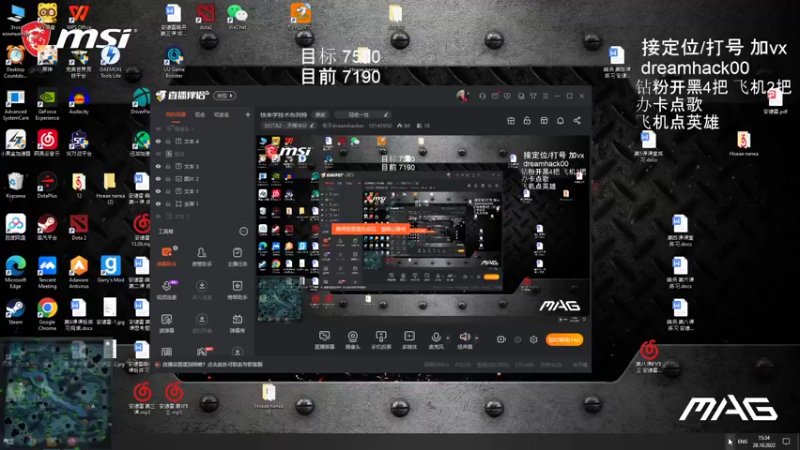Open the feedback chat icon in title bar
Screen dimensions: 800x450
[507, 96]
